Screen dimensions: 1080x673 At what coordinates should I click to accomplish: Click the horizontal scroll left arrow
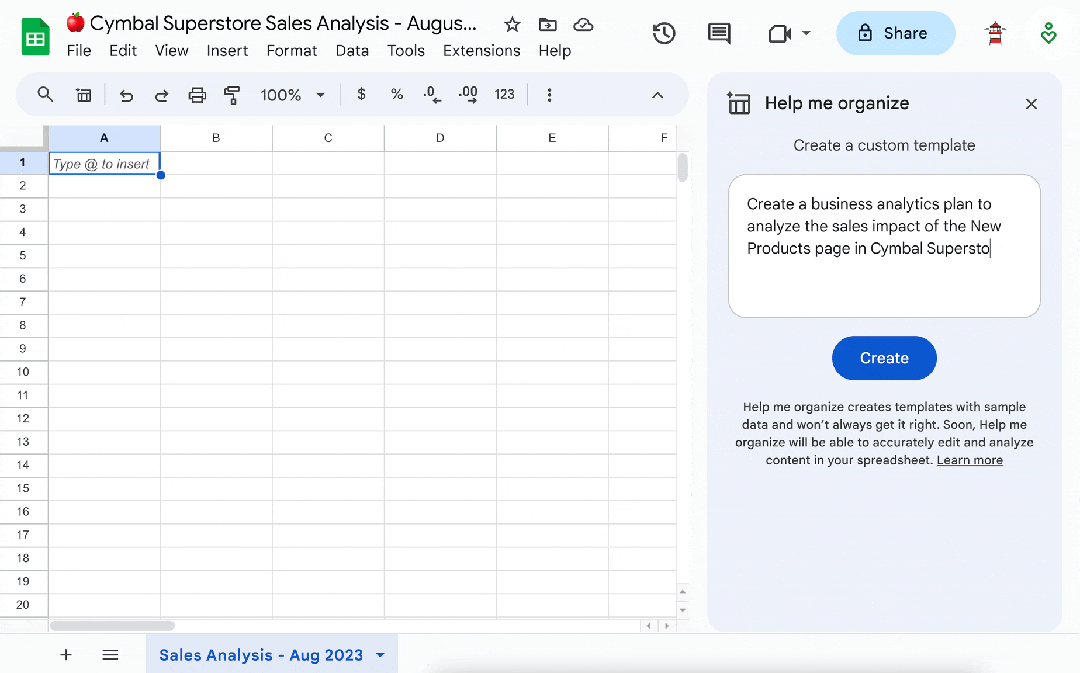(x=648, y=625)
